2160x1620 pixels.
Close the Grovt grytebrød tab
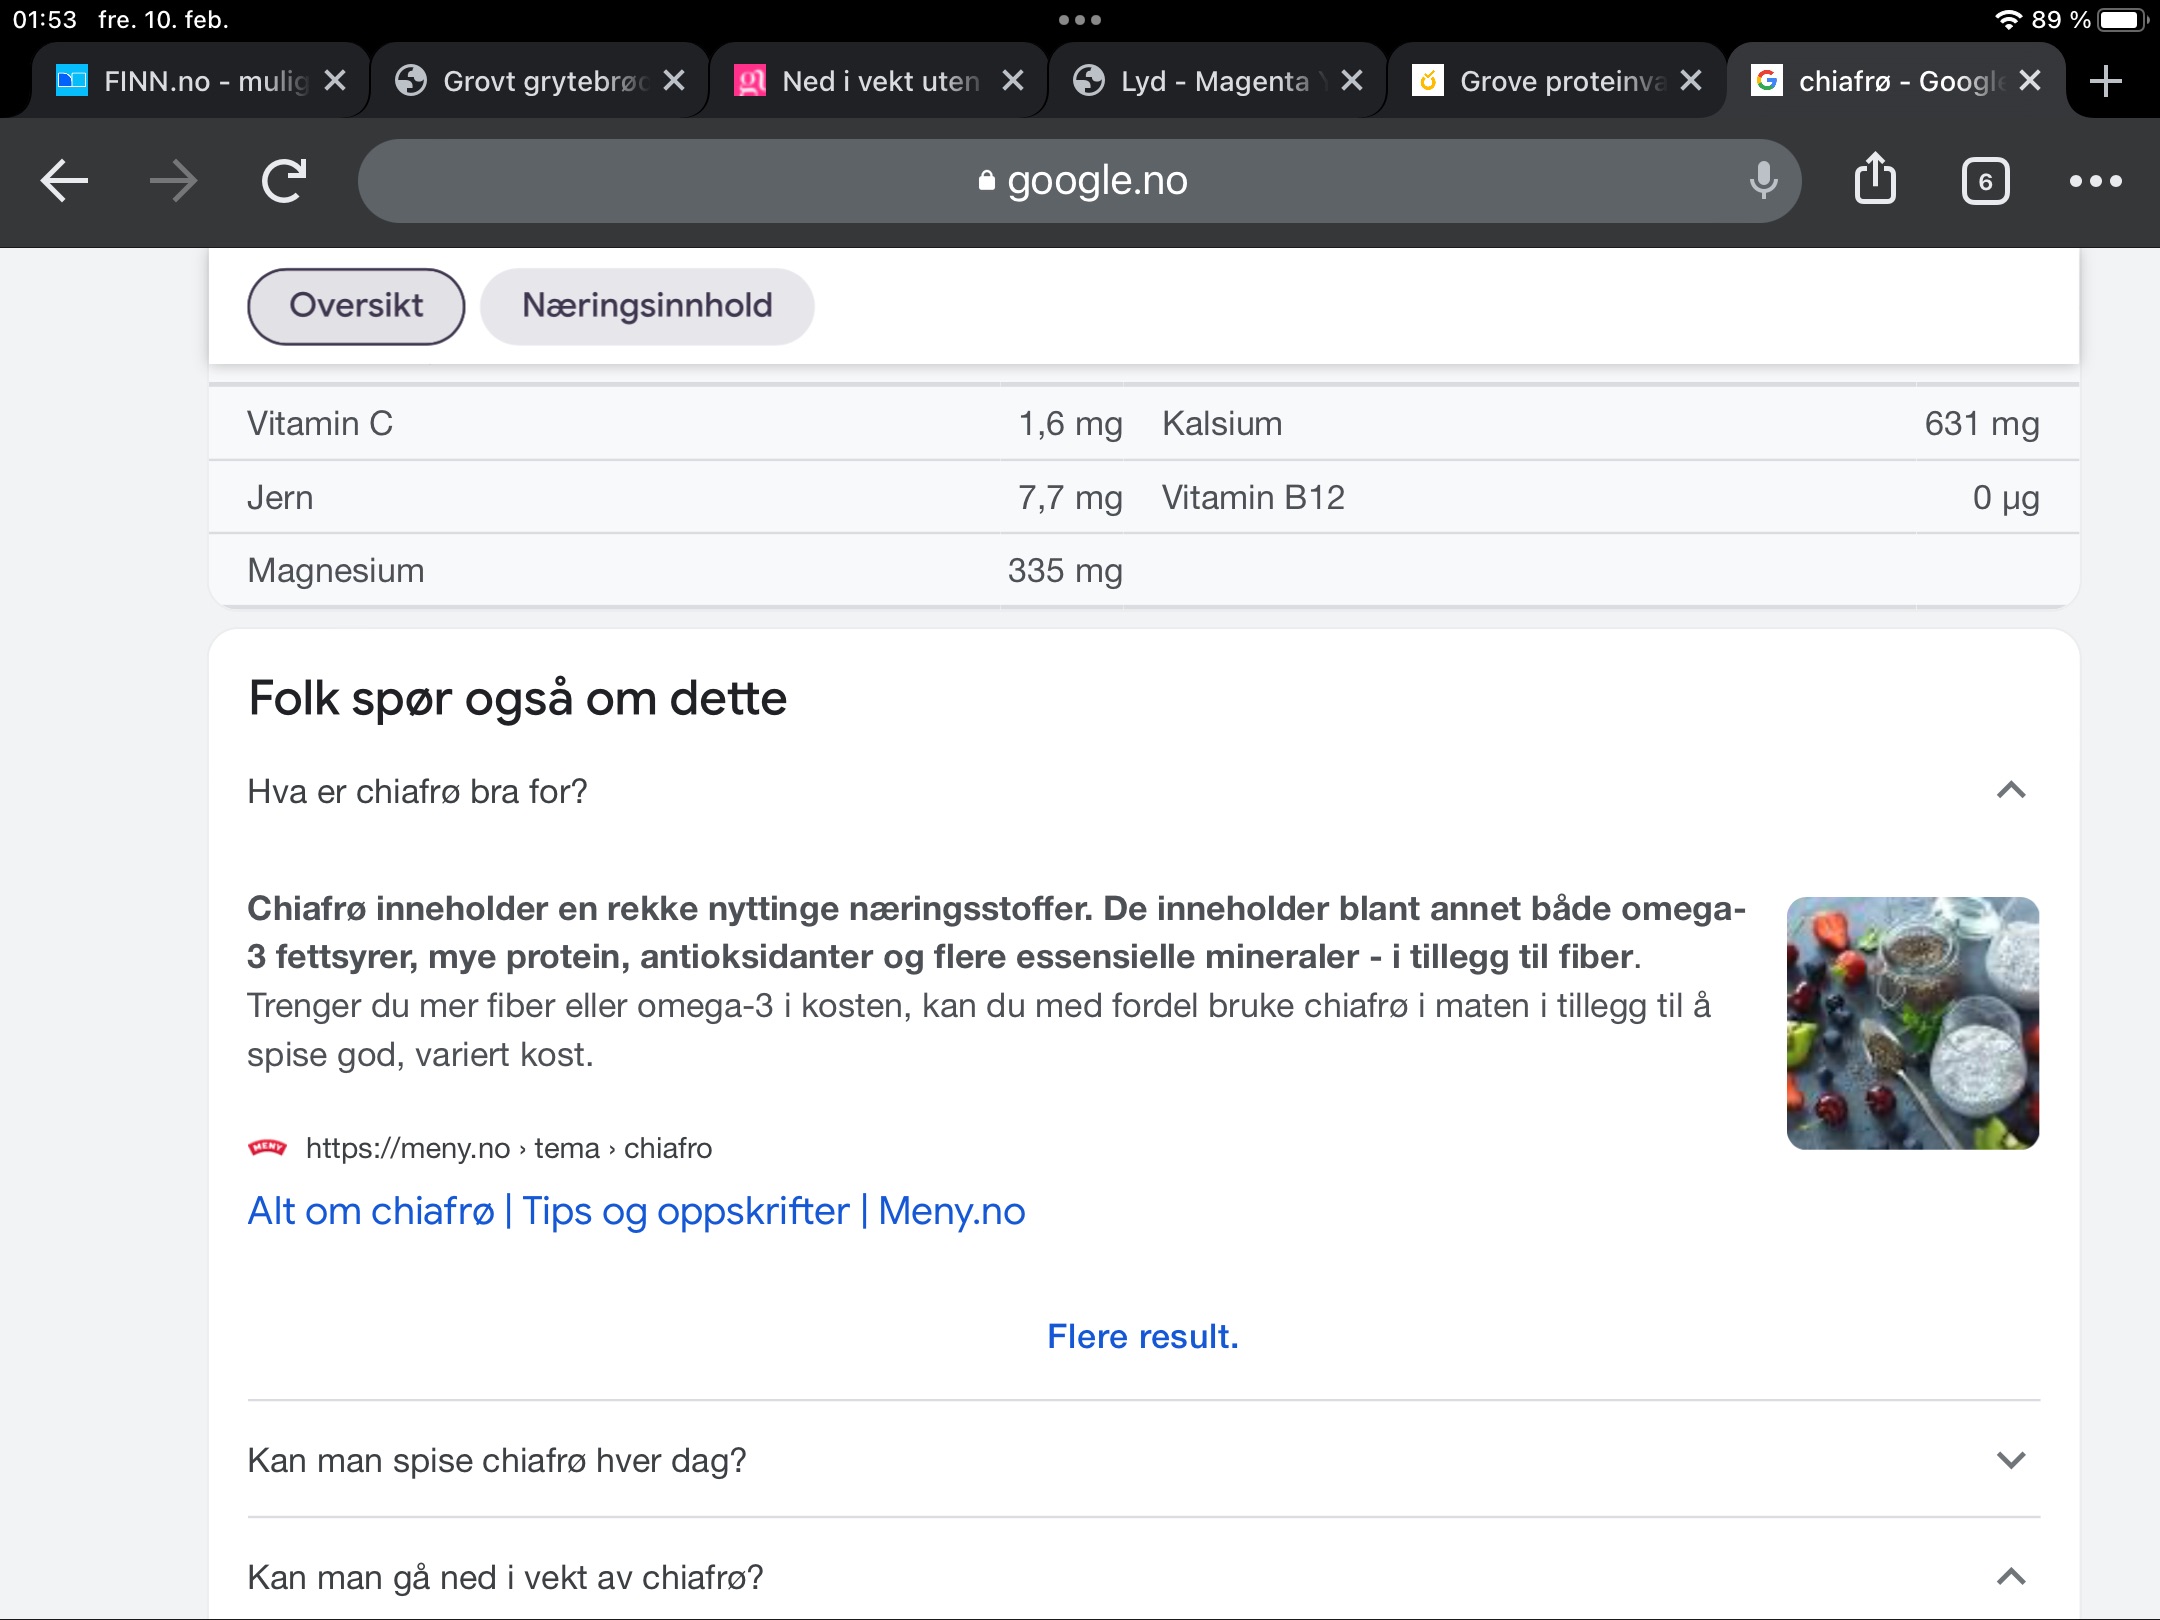coord(675,81)
